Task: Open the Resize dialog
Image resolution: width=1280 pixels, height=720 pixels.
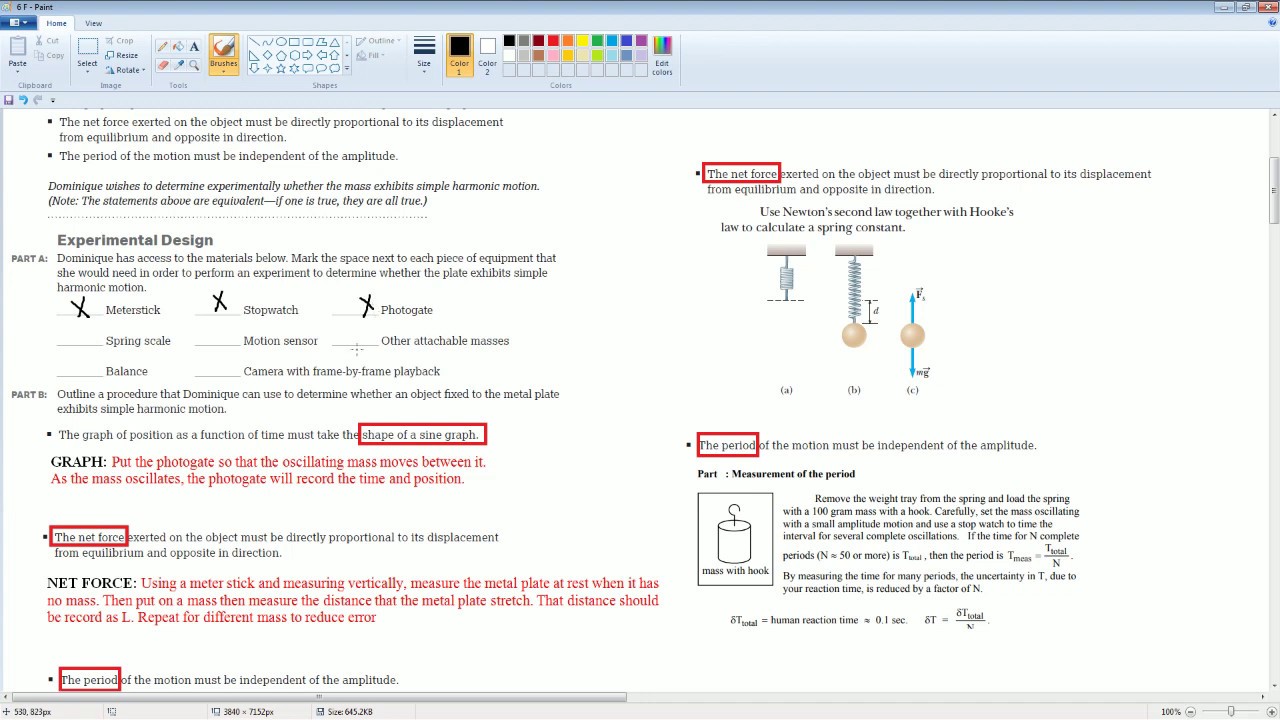Action: [122, 55]
